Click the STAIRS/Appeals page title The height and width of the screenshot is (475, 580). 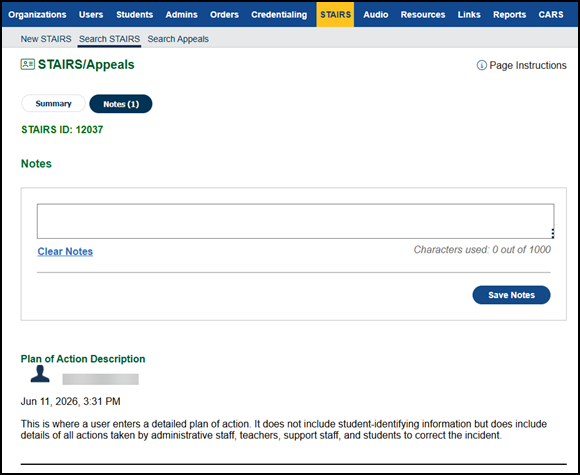86,64
